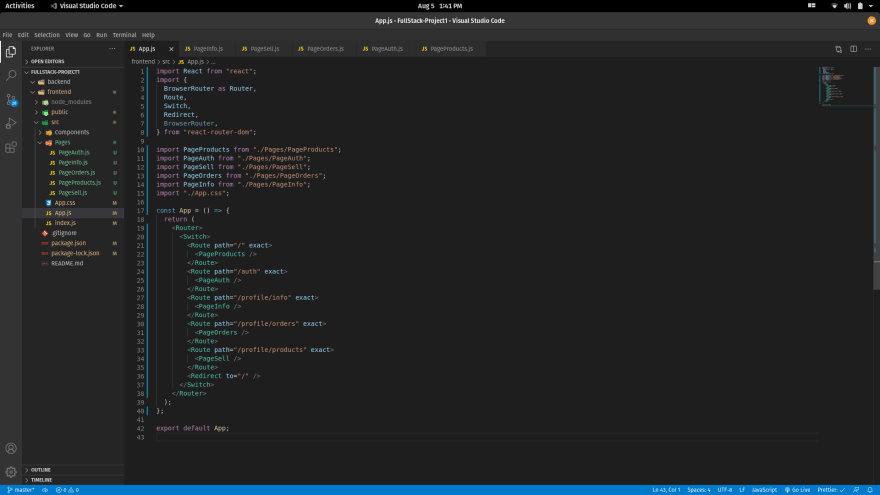Open the Terminal menu
This screenshot has height=495, width=880.
(x=124, y=35)
